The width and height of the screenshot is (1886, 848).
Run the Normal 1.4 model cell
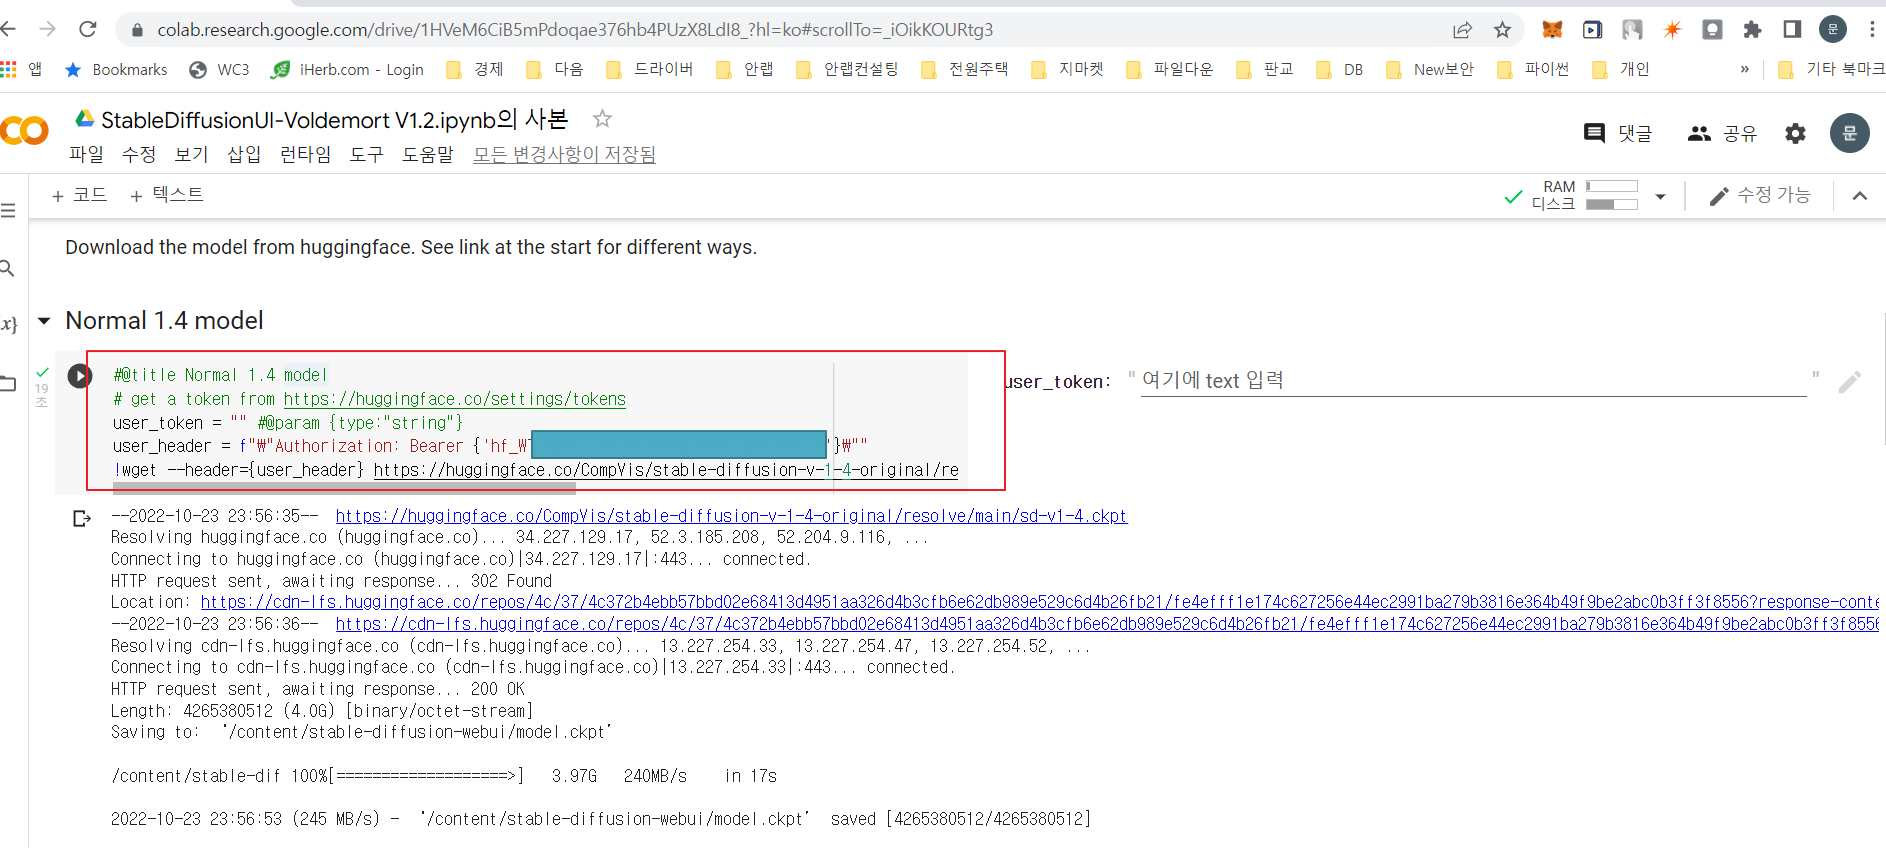pos(80,376)
